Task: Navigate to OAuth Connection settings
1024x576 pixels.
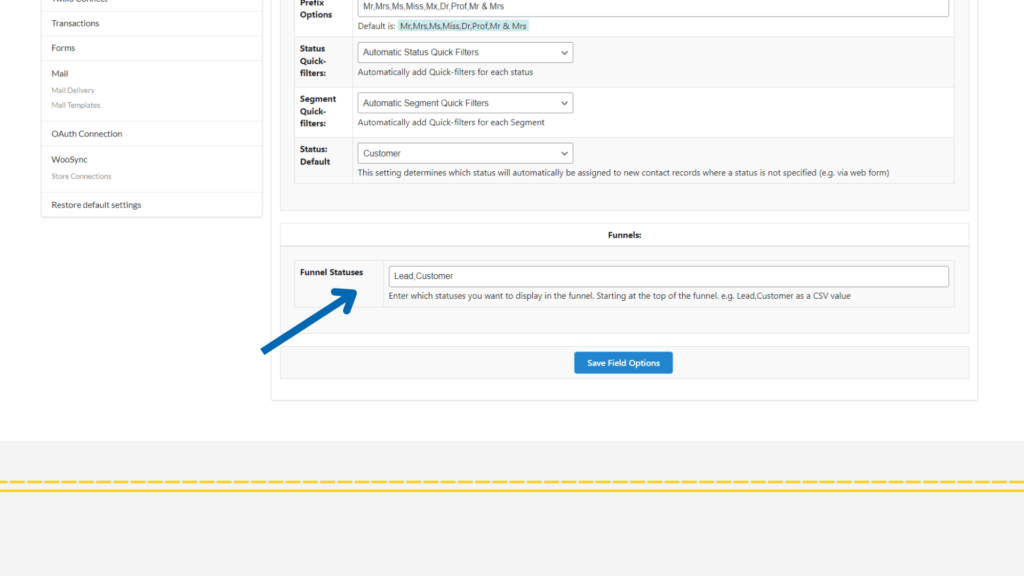Action: pyautogui.click(x=87, y=134)
